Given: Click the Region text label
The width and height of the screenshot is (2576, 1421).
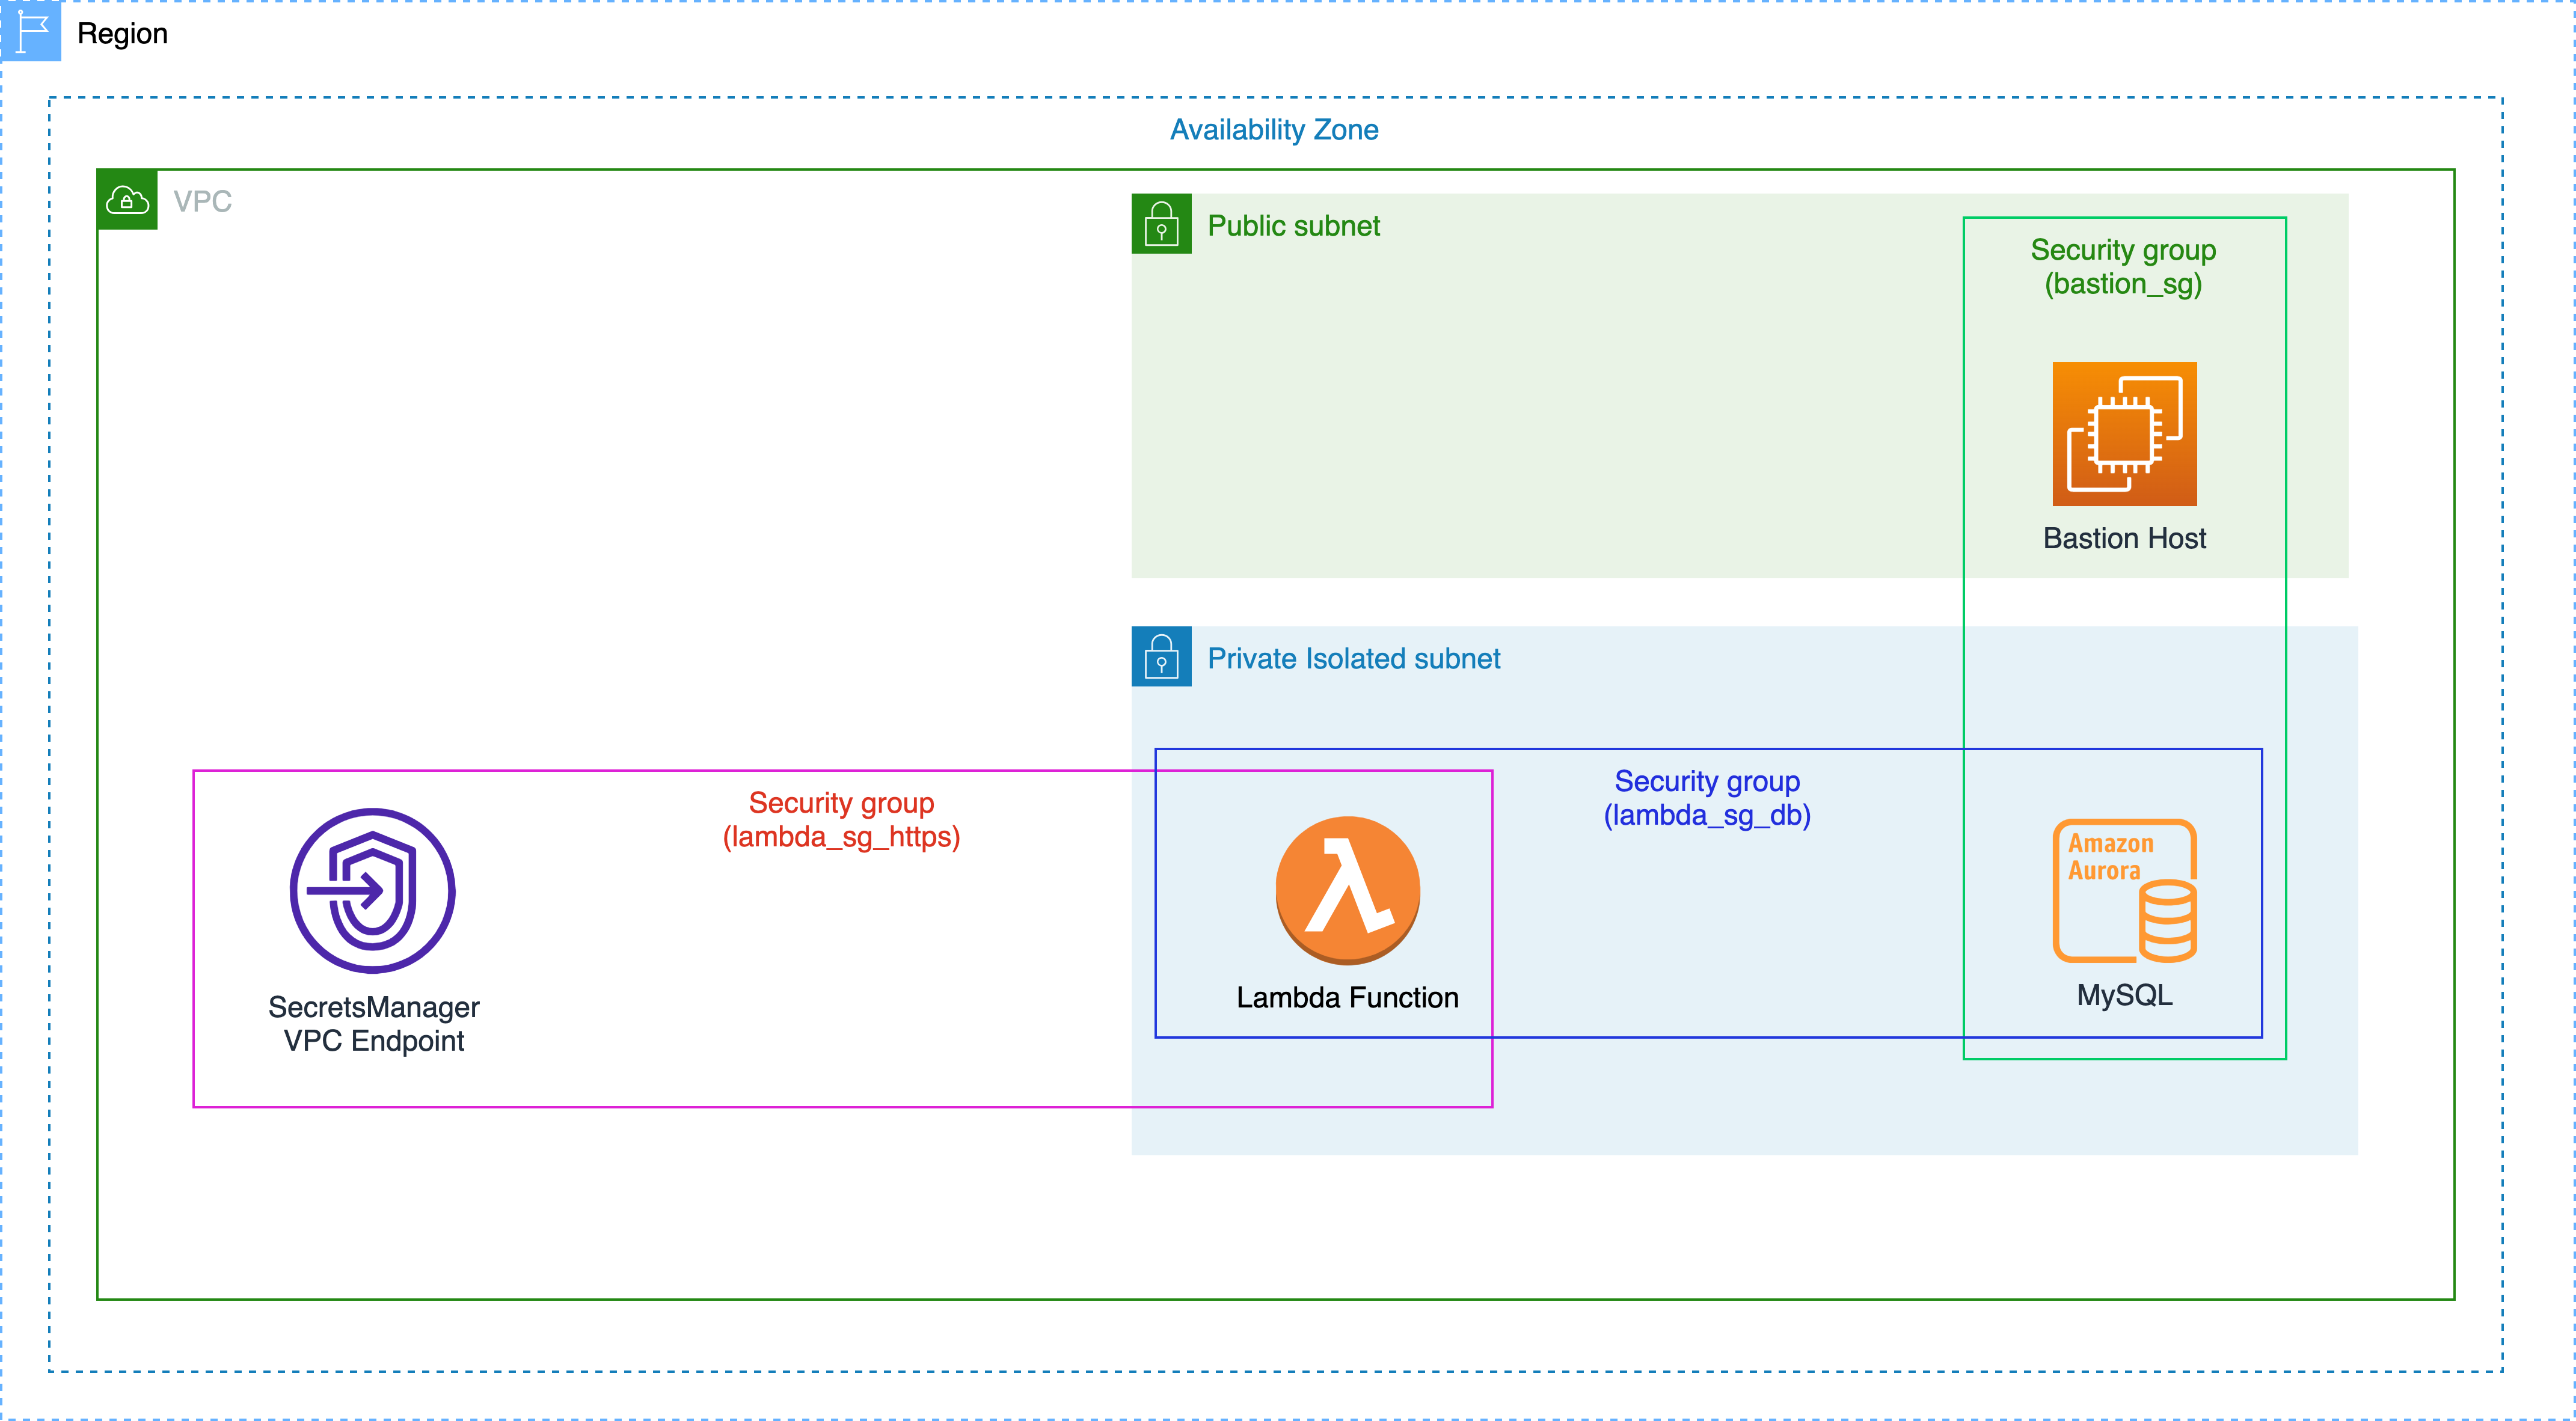Looking at the screenshot, I should pos(122,34).
